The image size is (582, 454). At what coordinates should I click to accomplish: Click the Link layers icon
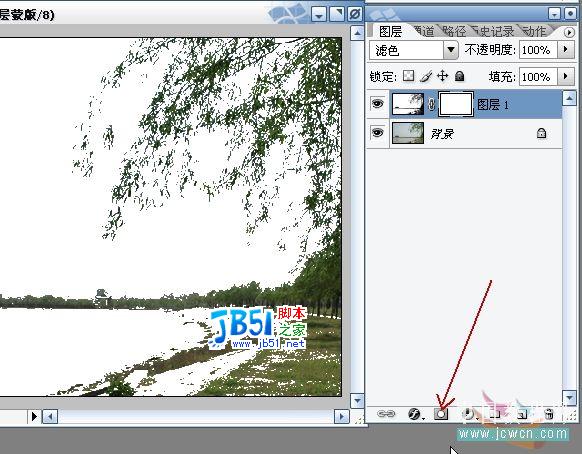(x=386, y=413)
